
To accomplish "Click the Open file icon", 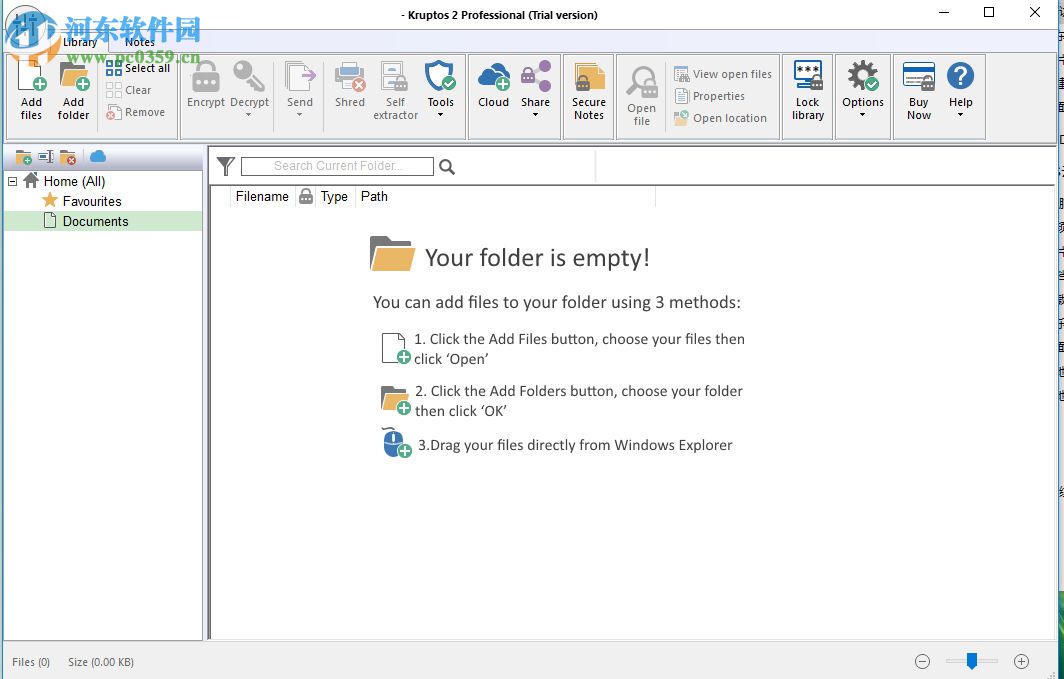I will coord(642,81).
